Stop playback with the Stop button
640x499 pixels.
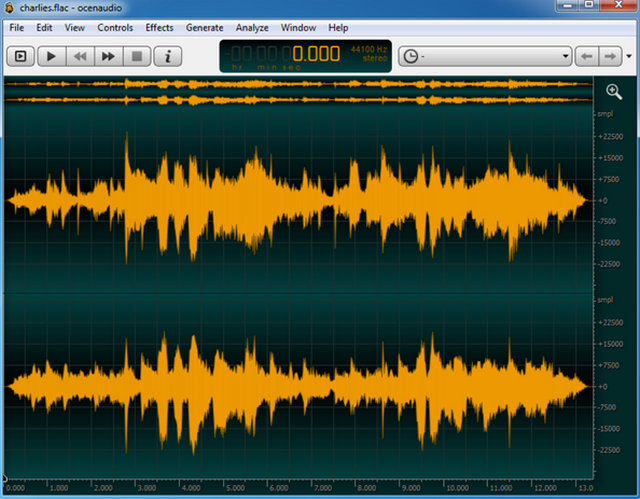pyautogui.click(x=137, y=56)
